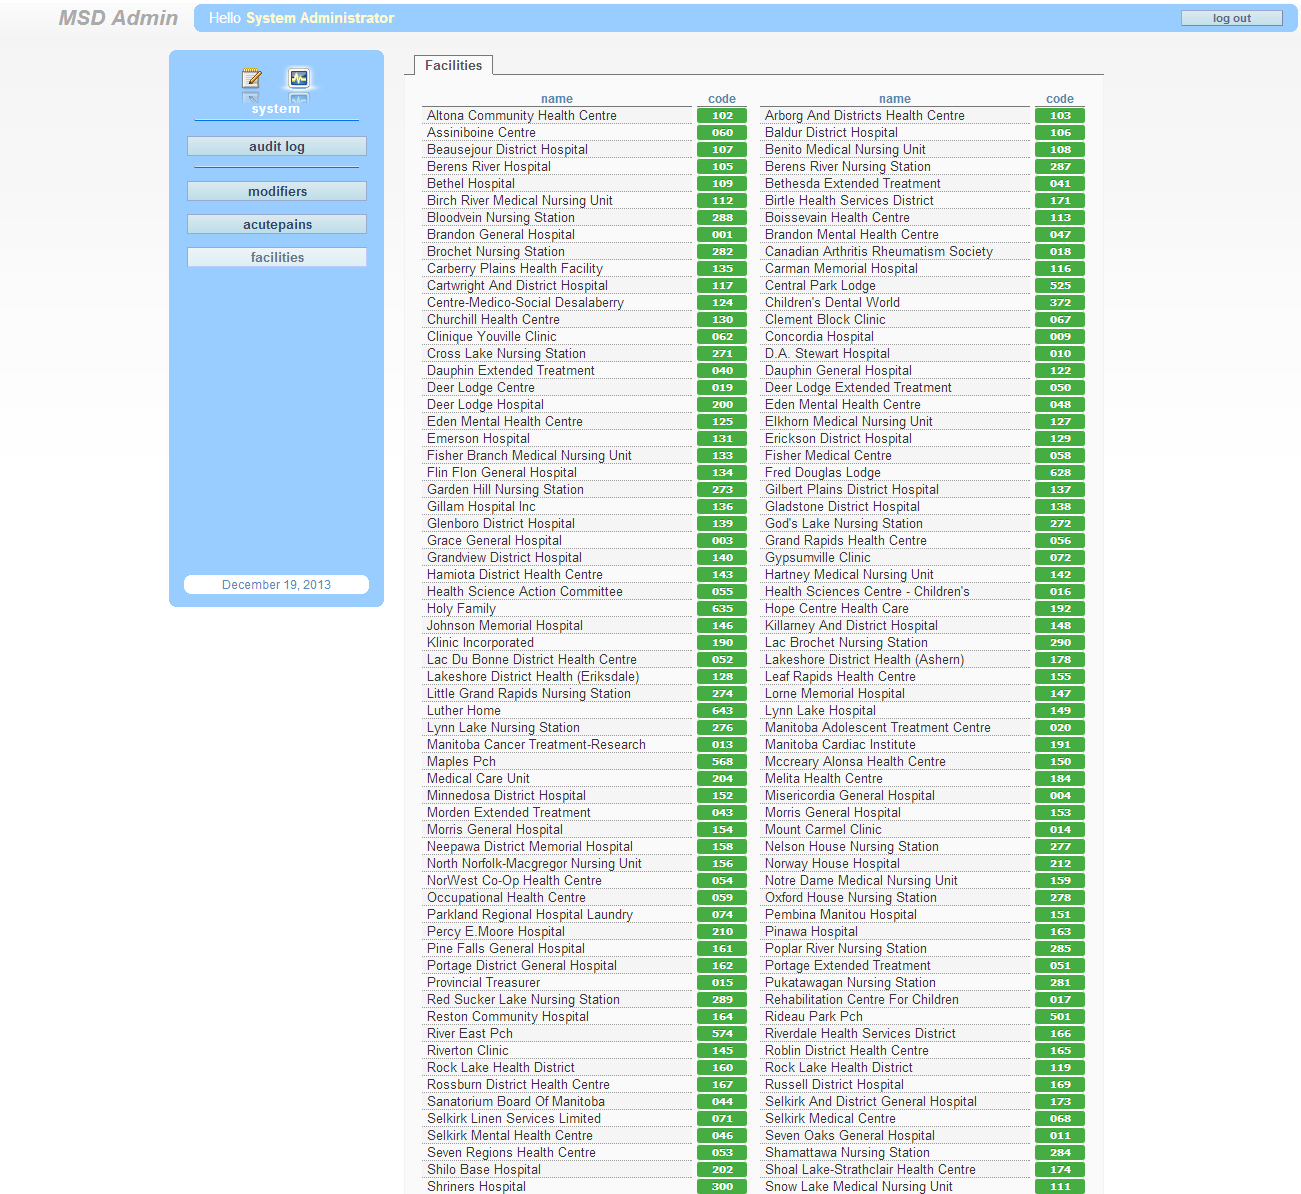Open Churchill Health Centre
The height and width of the screenshot is (1194, 1301).
pos(493,319)
